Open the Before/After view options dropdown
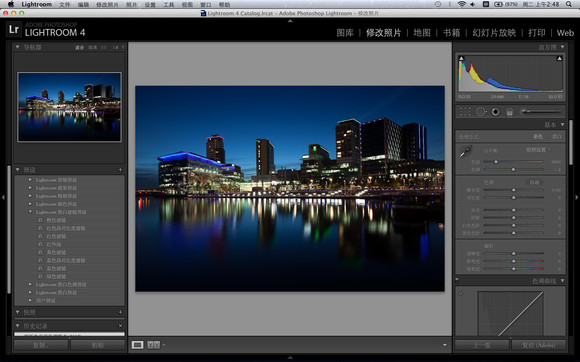 [x=164, y=345]
